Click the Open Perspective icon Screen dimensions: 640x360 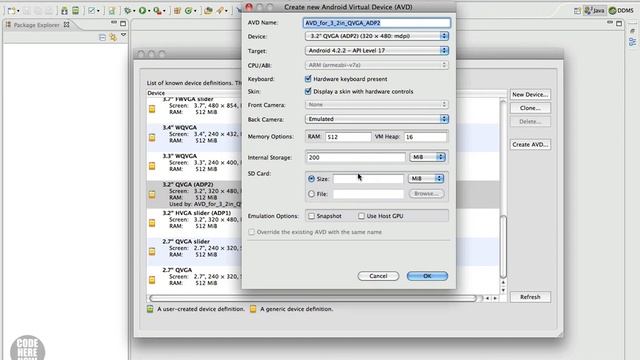pyautogui.click(x=577, y=11)
